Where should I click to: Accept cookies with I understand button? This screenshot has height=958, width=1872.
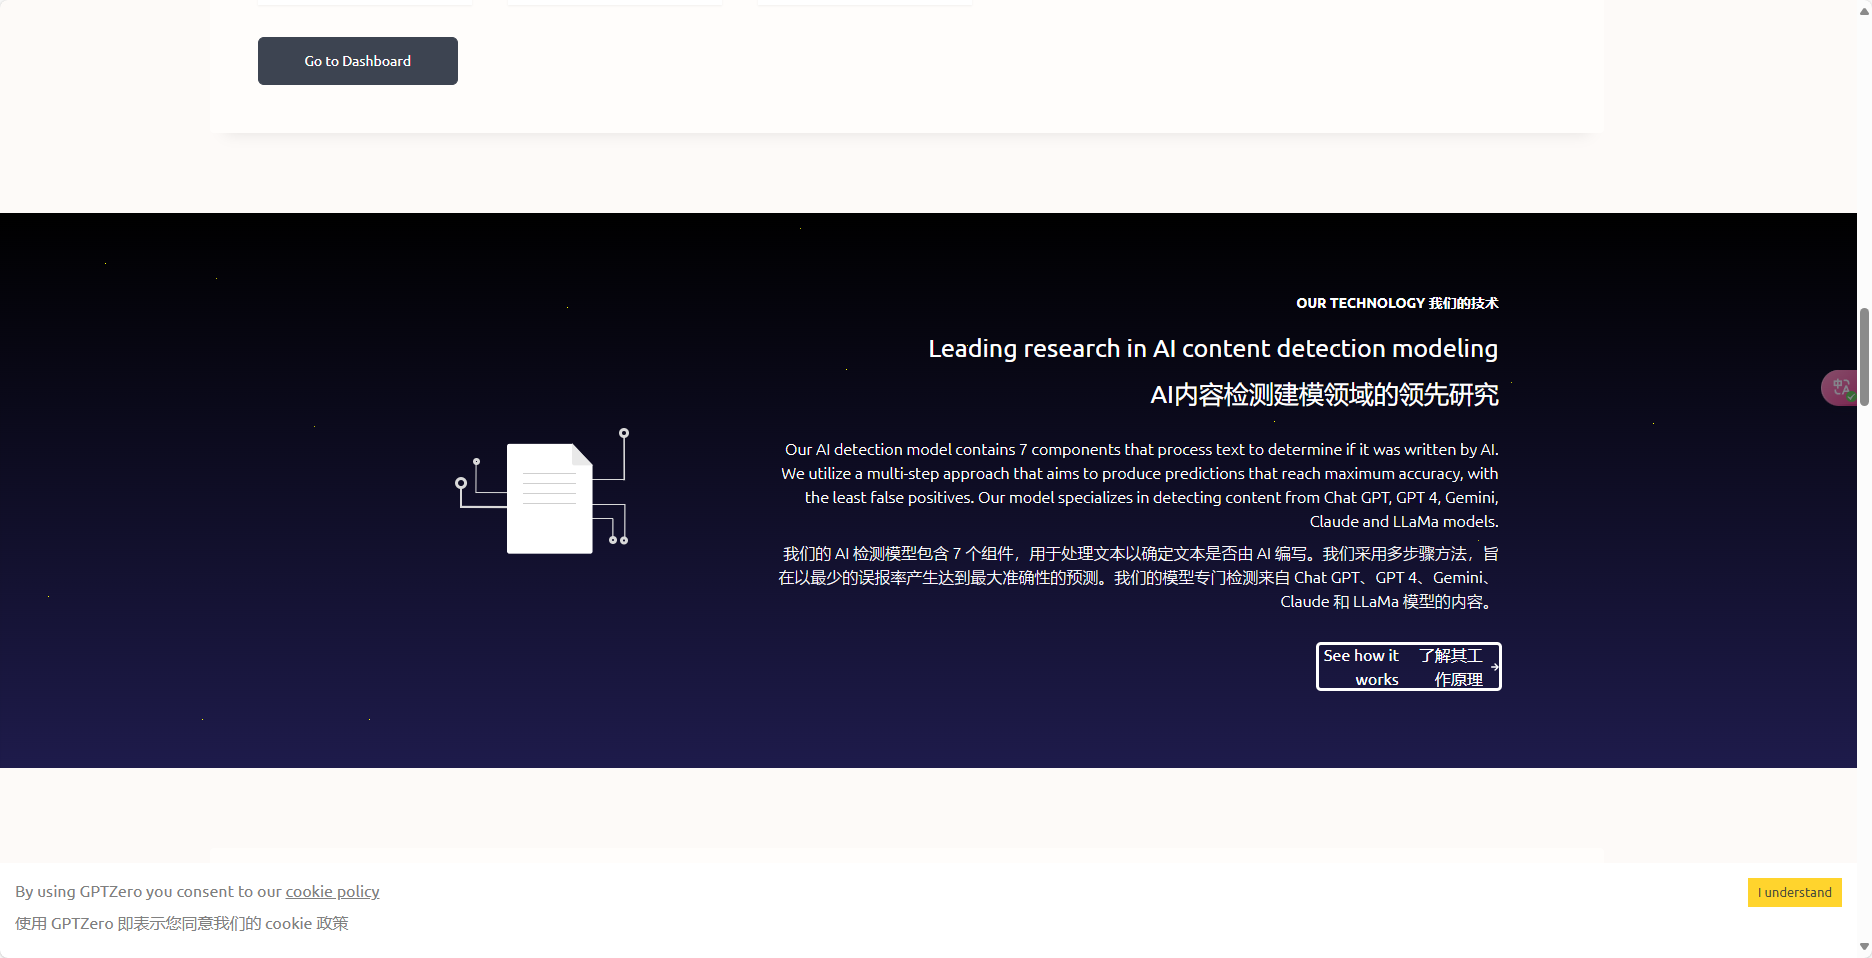(x=1794, y=892)
